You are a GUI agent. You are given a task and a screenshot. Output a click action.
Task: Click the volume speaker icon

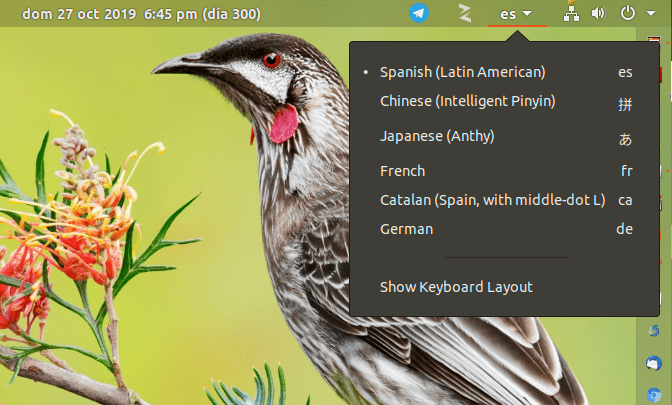pos(599,13)
